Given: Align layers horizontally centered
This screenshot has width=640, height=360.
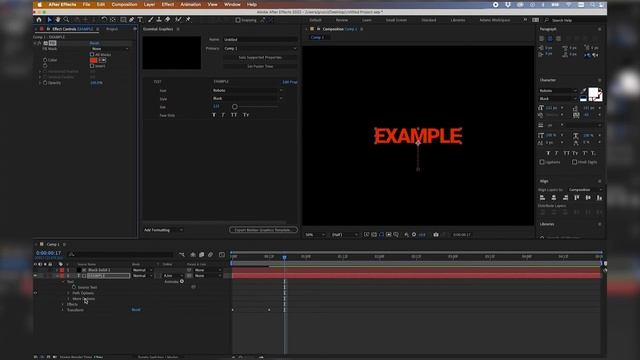Looking at the screenshot, I should [554, 198].
